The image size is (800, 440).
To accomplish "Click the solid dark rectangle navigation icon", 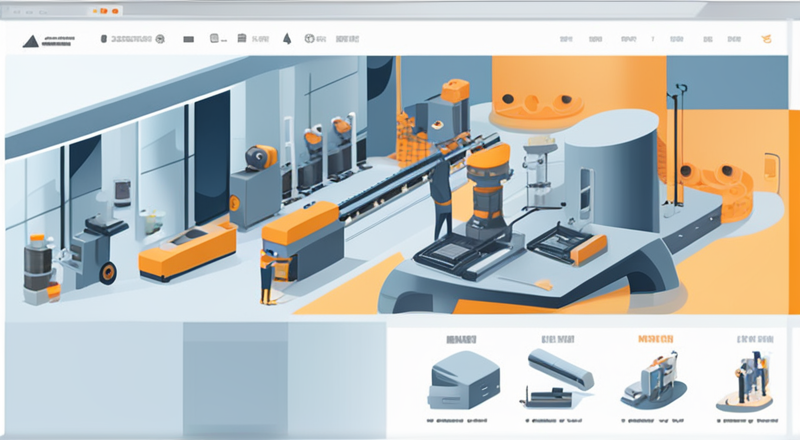I will (188, 39).
